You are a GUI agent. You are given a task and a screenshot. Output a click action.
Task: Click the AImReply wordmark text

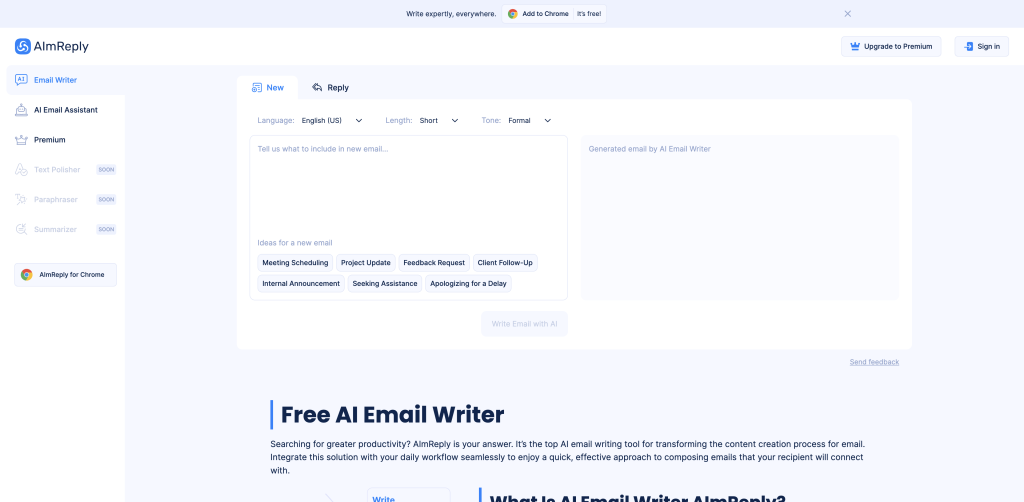pos(61,46)
